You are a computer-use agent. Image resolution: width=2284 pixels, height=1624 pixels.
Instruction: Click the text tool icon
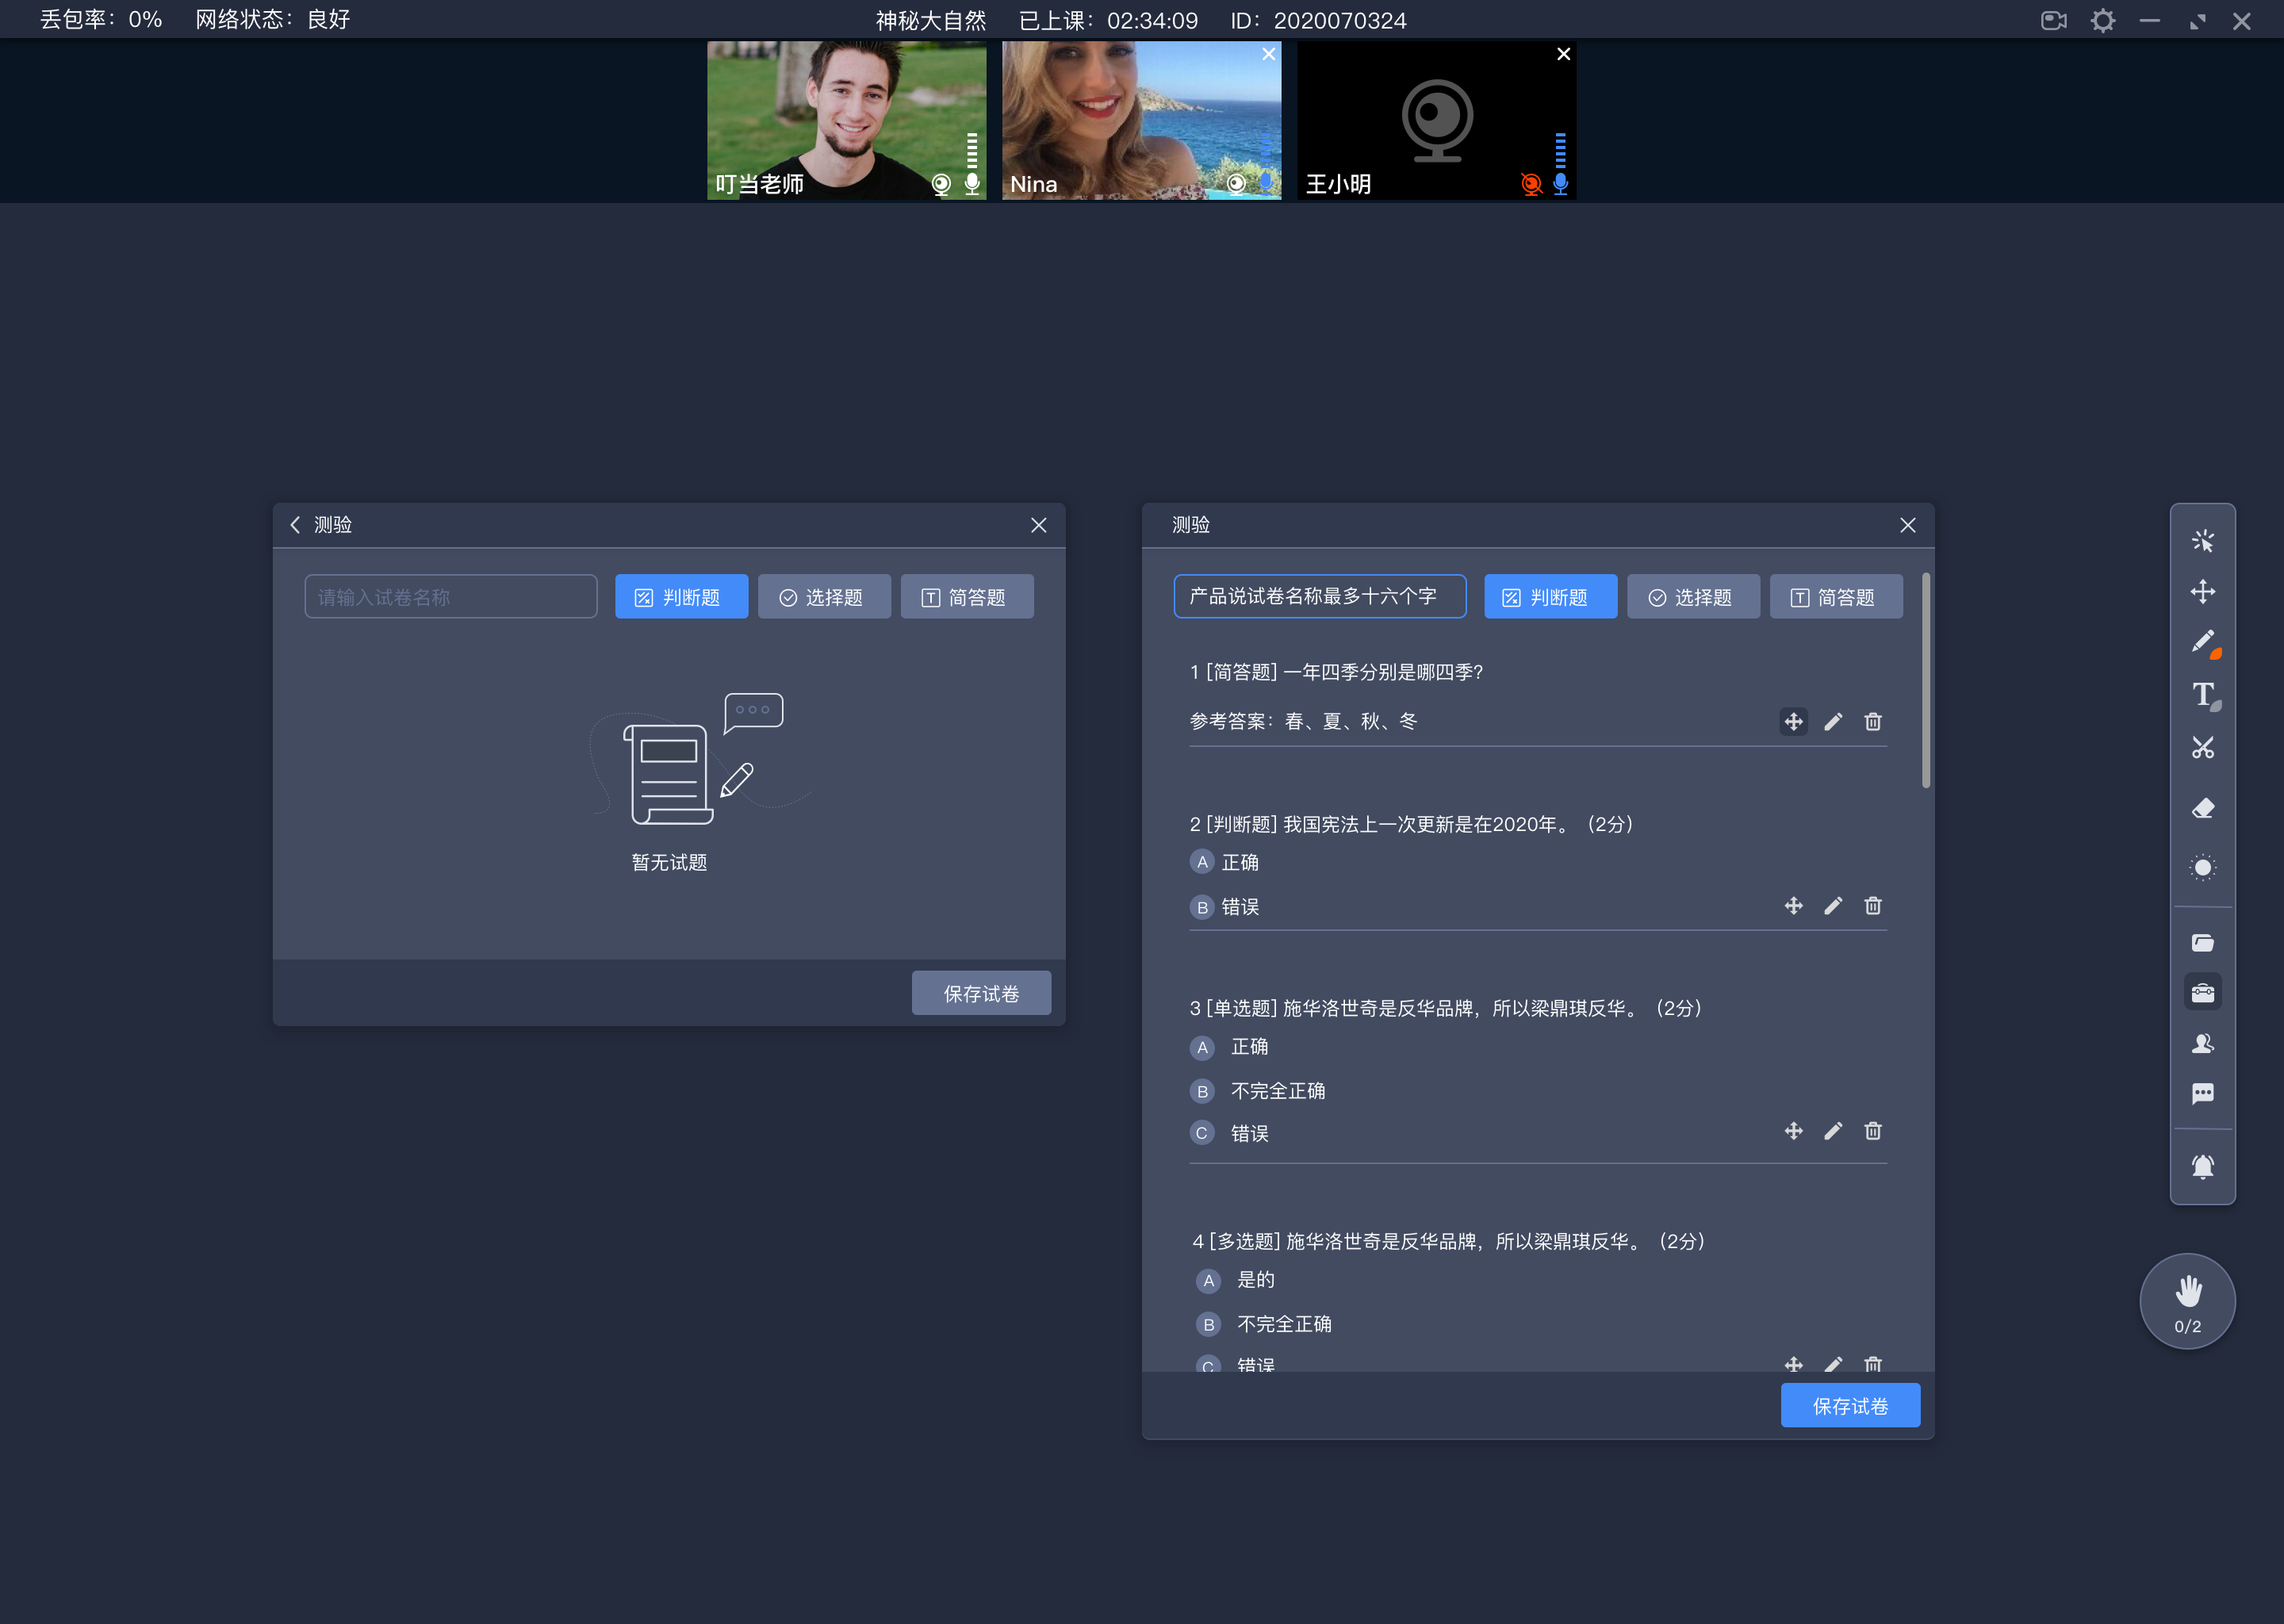(x=2202, y=696)
